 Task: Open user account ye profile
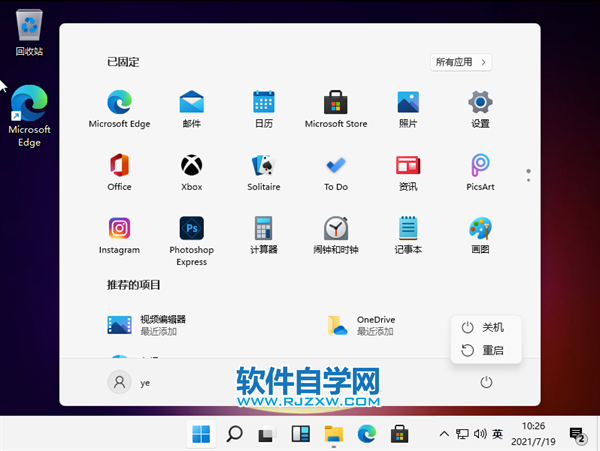pos(131,382)
